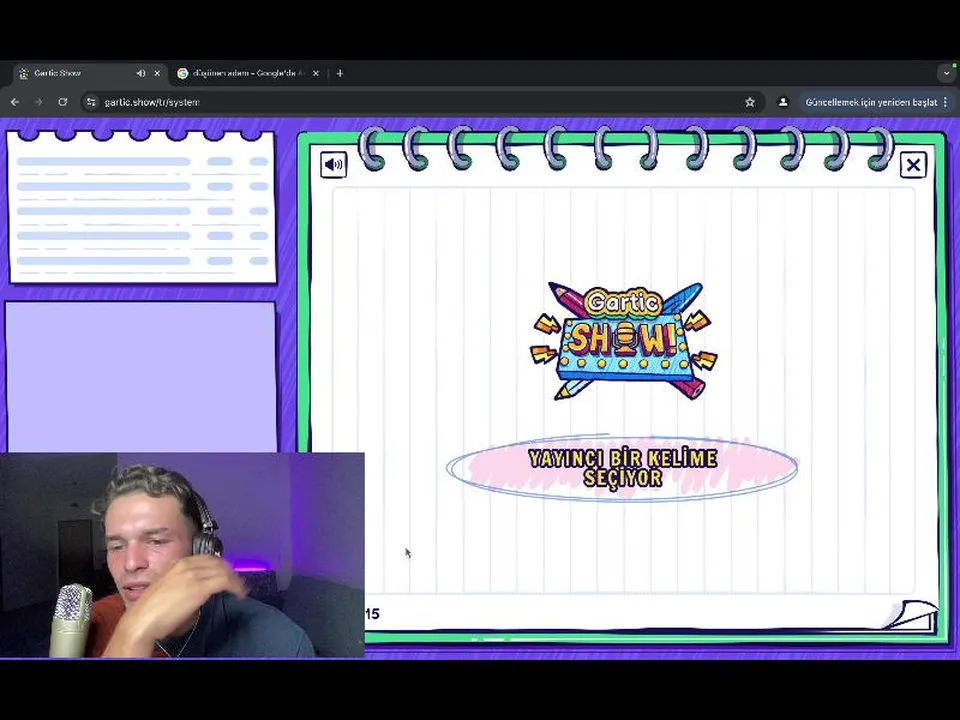Close the Google search tab
Viewport: 960px width, 720px height.
[315, 73]
